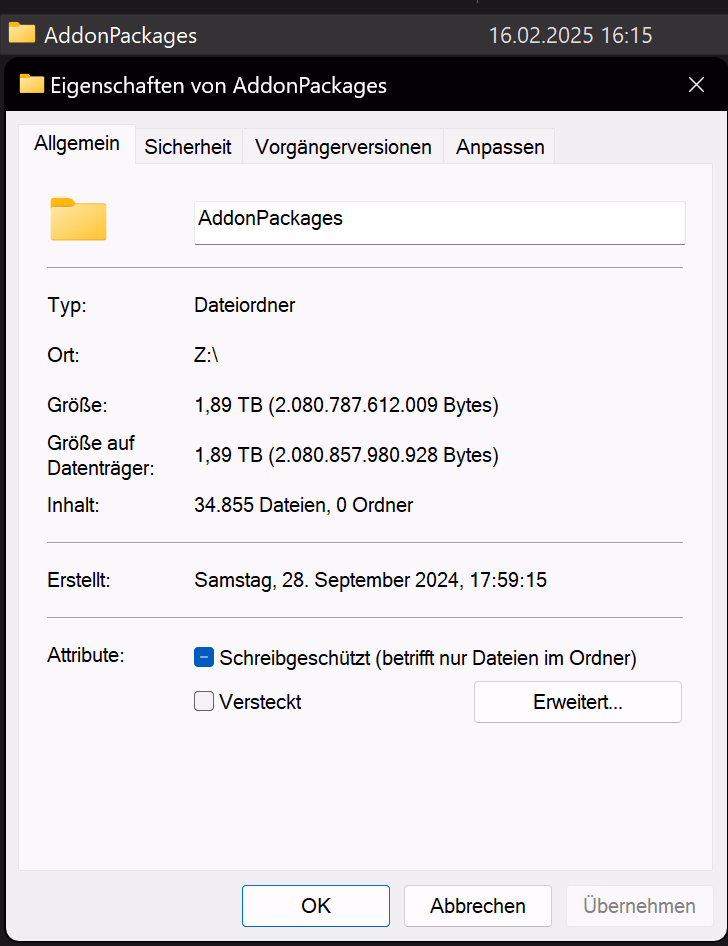The image size is (728, 946).
Task: Open the Vorgängerversionen tab
Action: [343, 147]
